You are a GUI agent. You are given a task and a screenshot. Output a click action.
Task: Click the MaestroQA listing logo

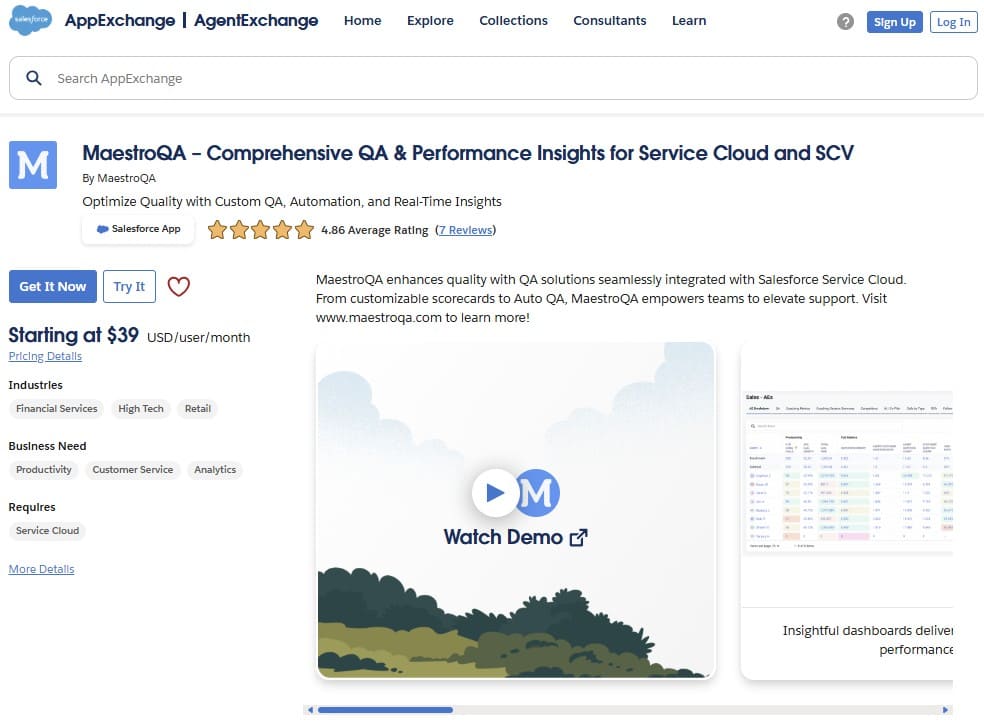click(x=33, y=165)
